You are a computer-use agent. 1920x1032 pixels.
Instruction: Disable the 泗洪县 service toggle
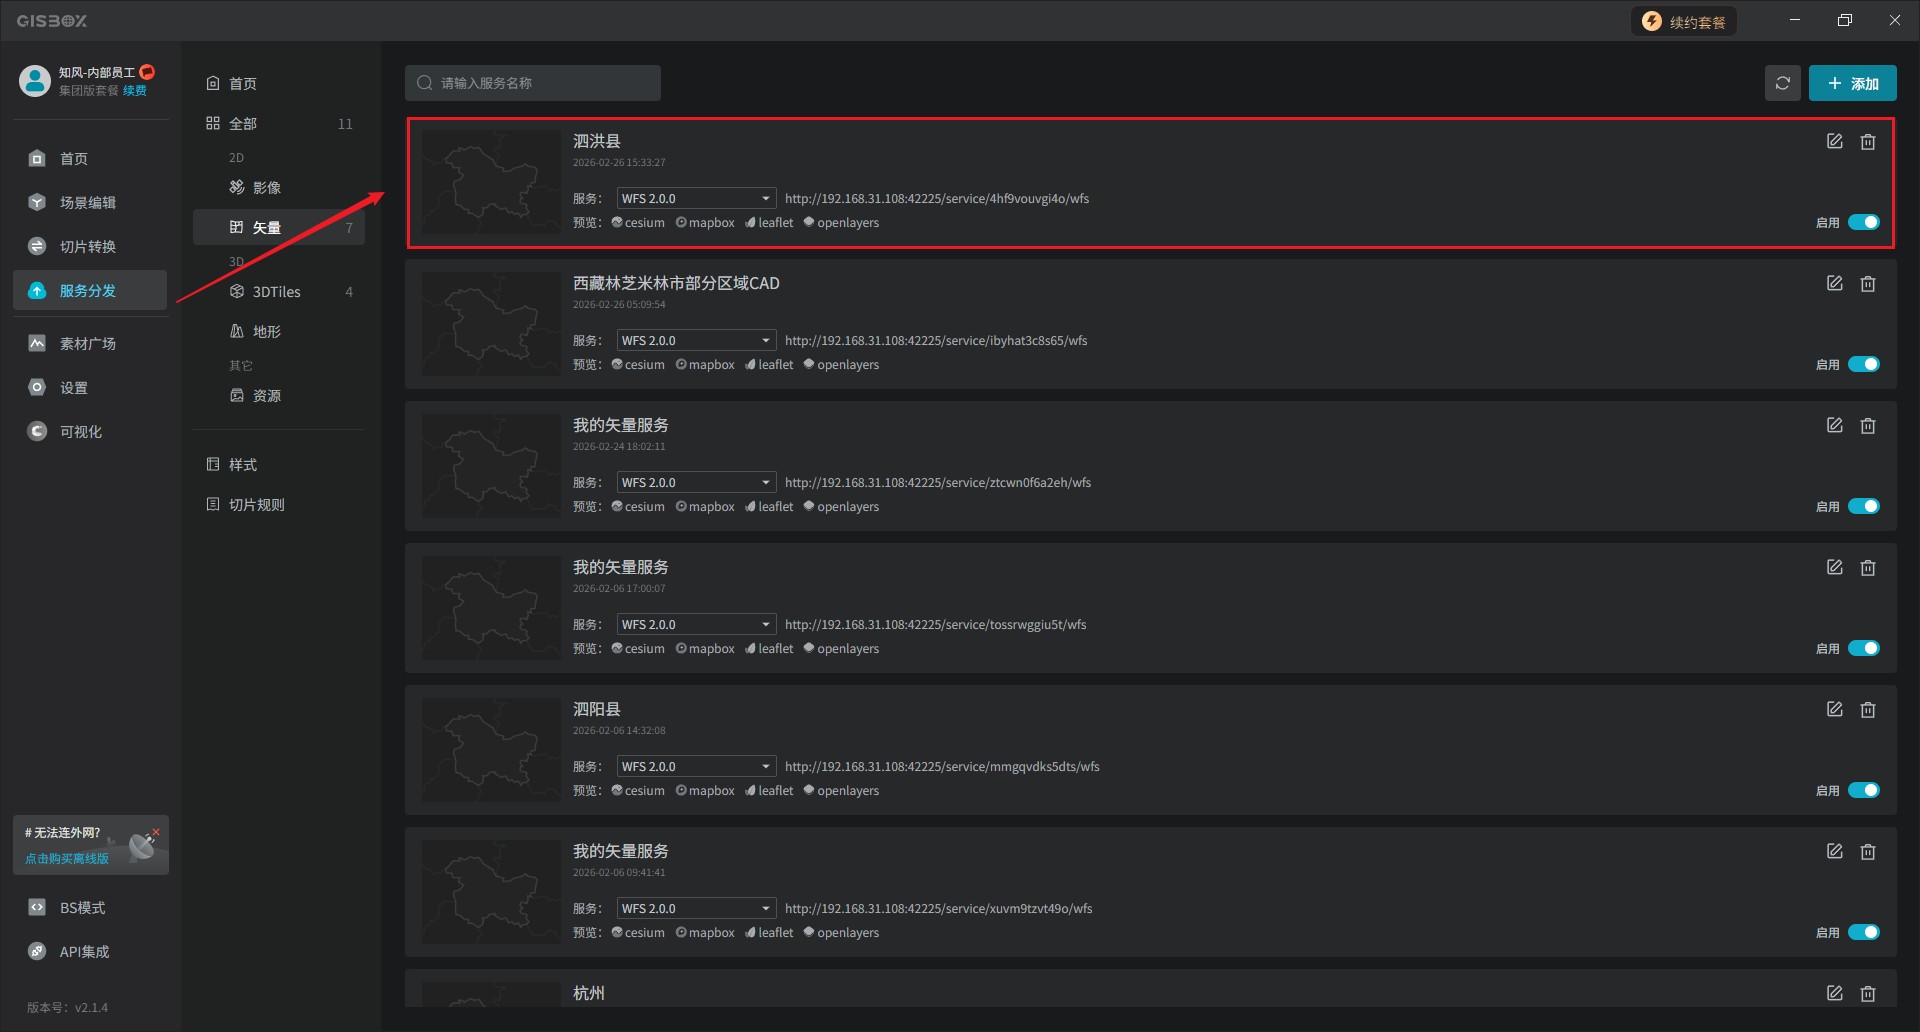coord(1863,222)
